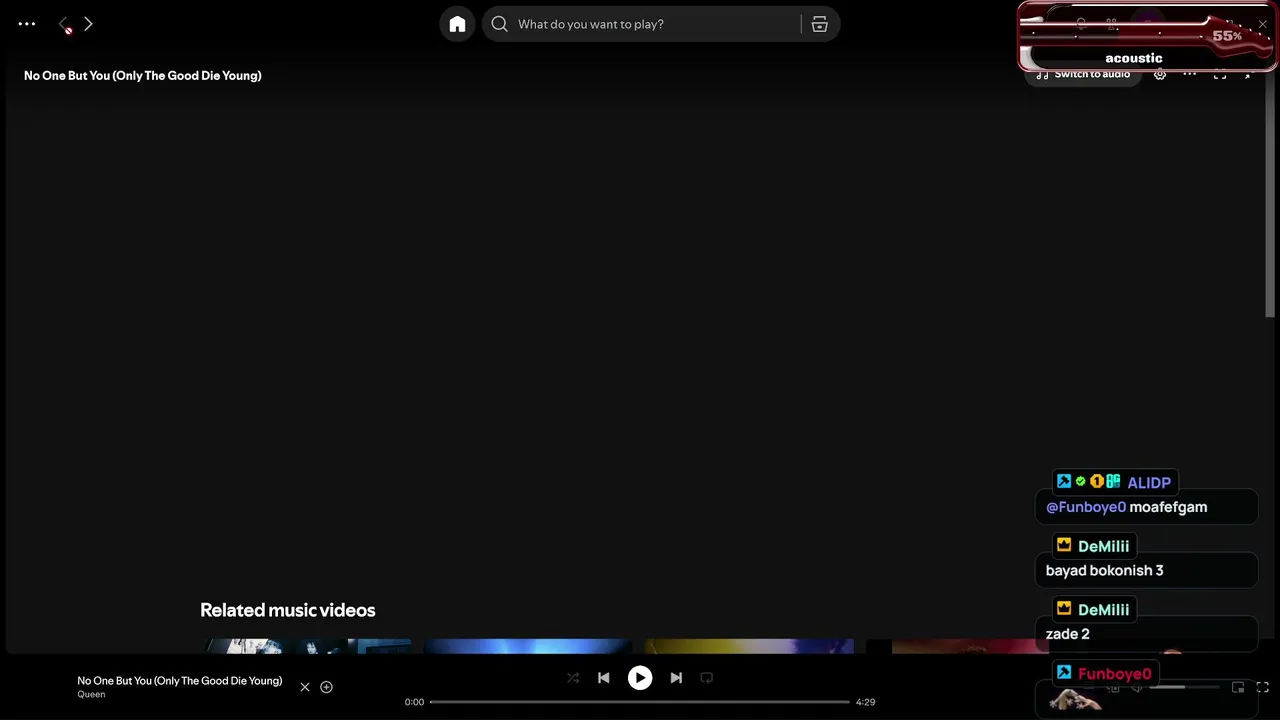Image resolution: width=1280 pixels, height=720 pixels.
Task: Click the Funboye0 chat username
Action: [1115, 674]
